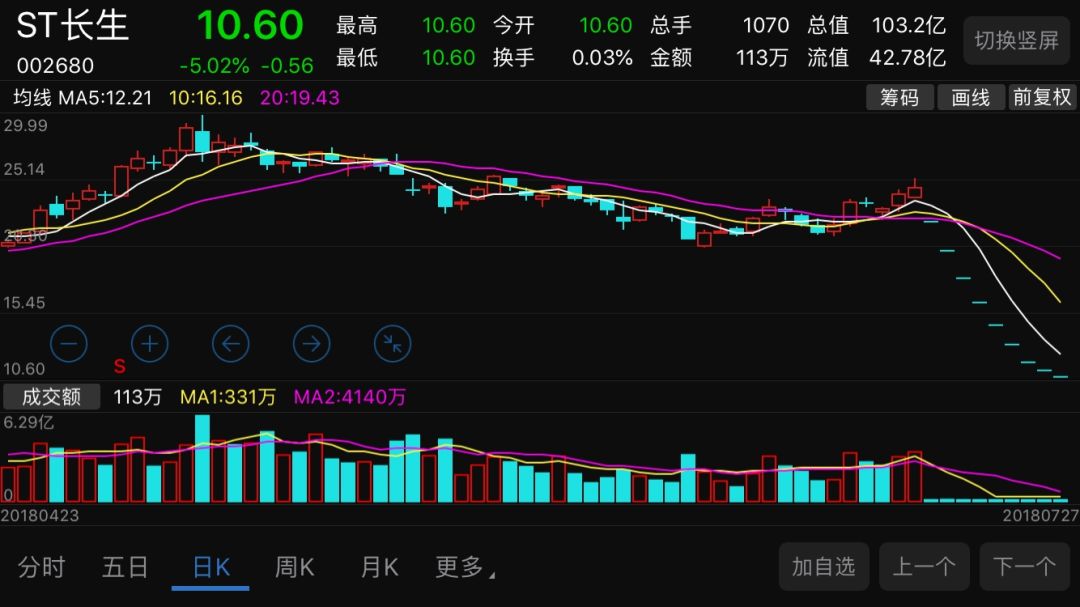Add stock with 加自选 button
The height and width of the screenshot is (607, 1080).
[x=824, y=566]
